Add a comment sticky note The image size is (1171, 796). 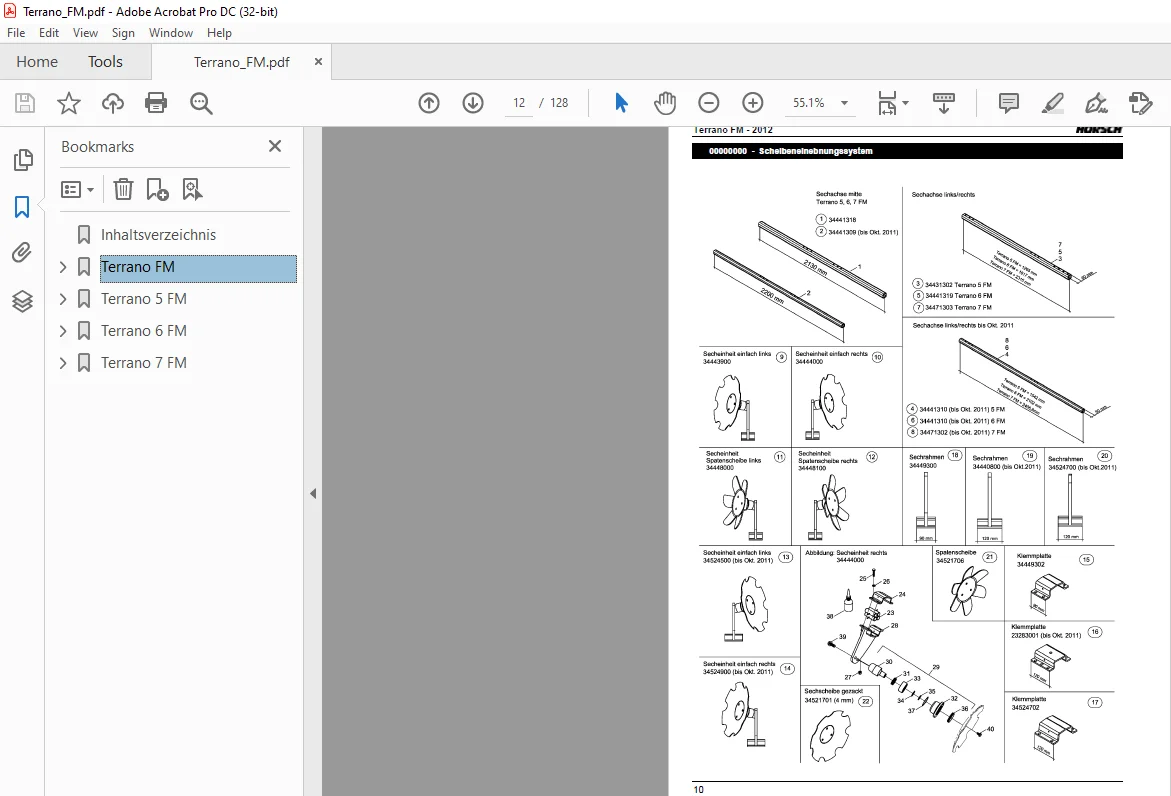click(x=1009, y=103)
